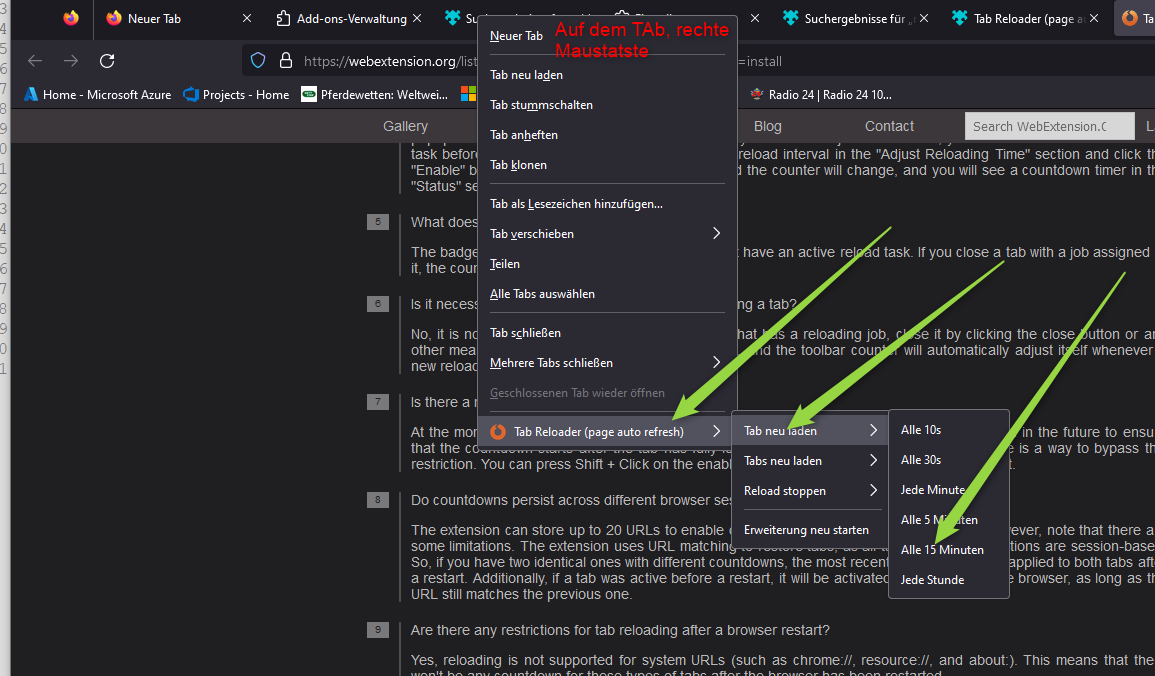This screenshot has width=1155, height=676.
Task: Select 'Tab stummschalten' in context menu
Action: coord(541,105)
